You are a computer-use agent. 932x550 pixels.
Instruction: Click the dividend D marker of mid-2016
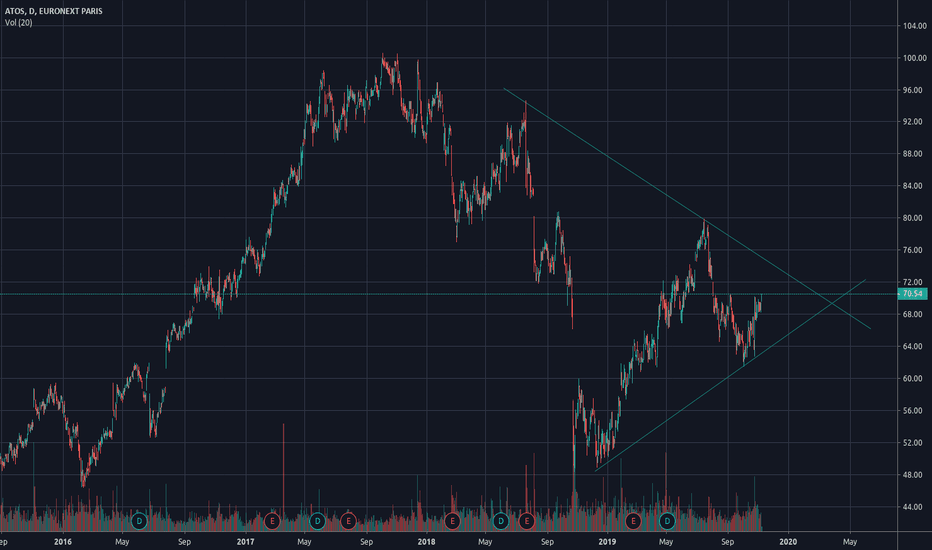coord(139,521)
